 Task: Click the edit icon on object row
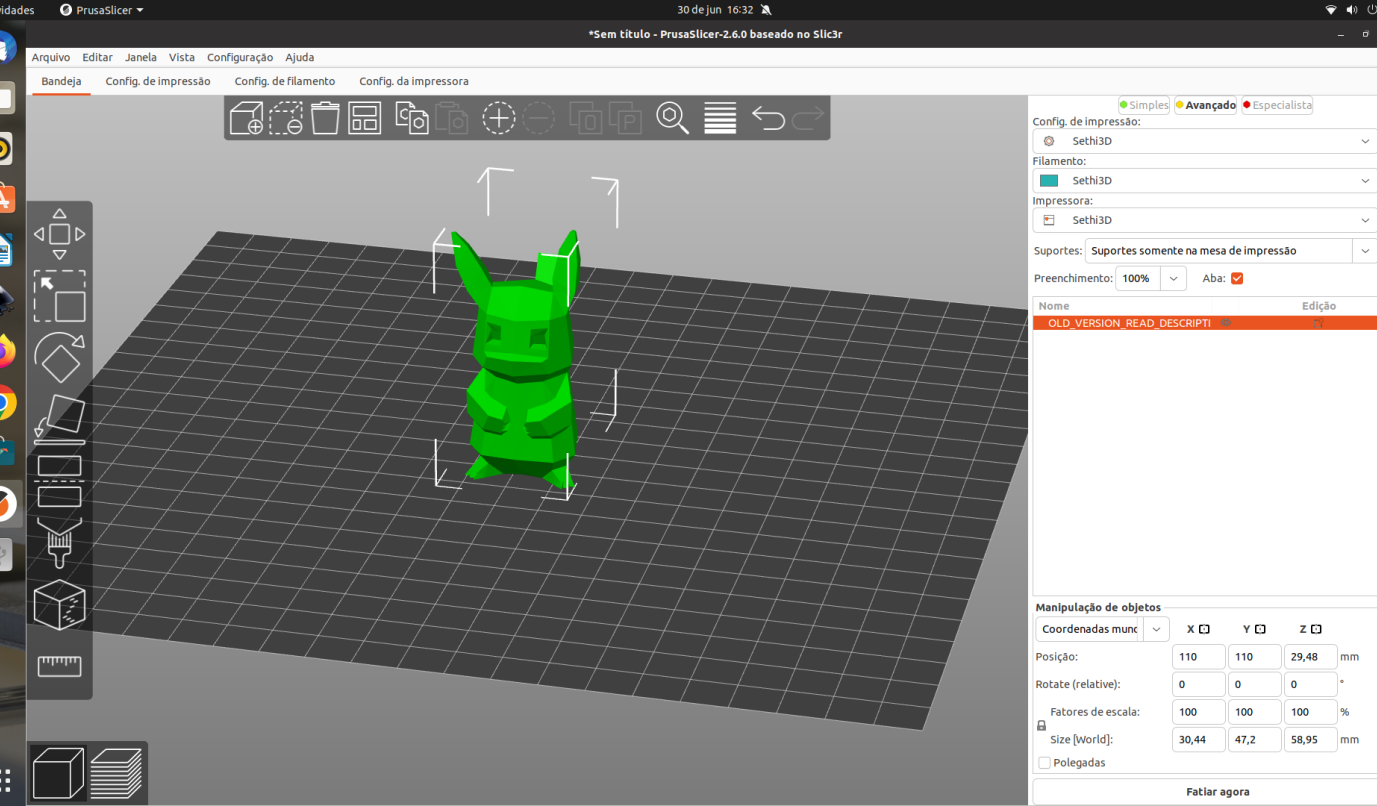pyautogui.click(x=1318, y=323)
